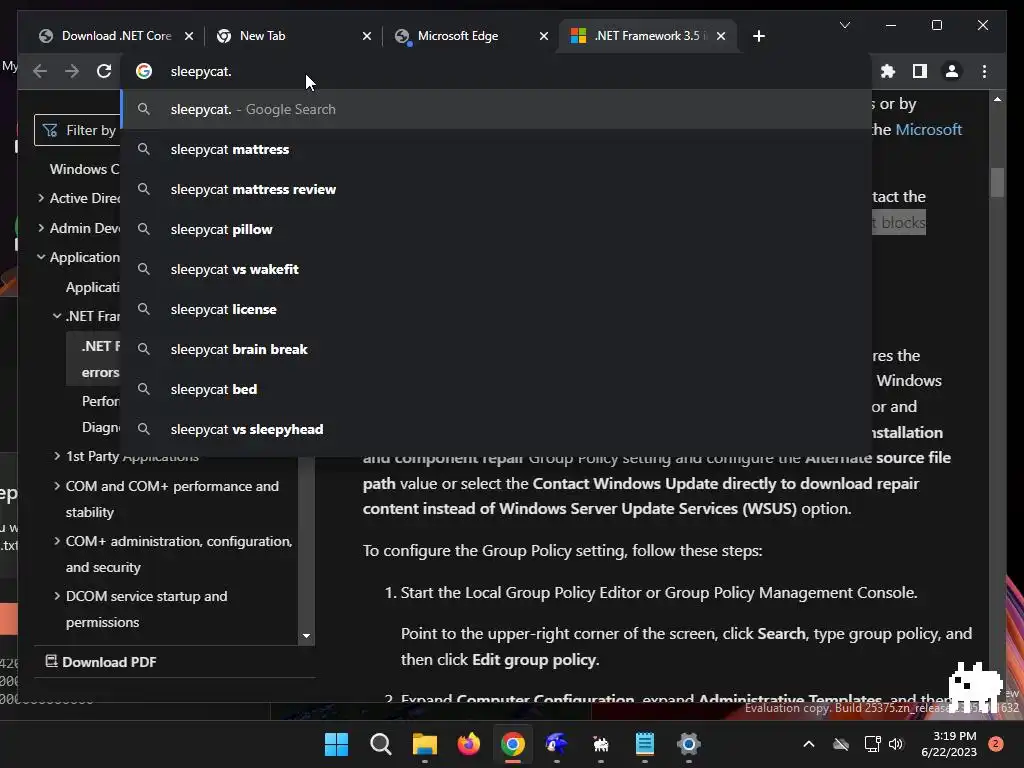Open a new tab with plus button
Viewport: 1024px width, 768px height.
(x=758, y=36)
